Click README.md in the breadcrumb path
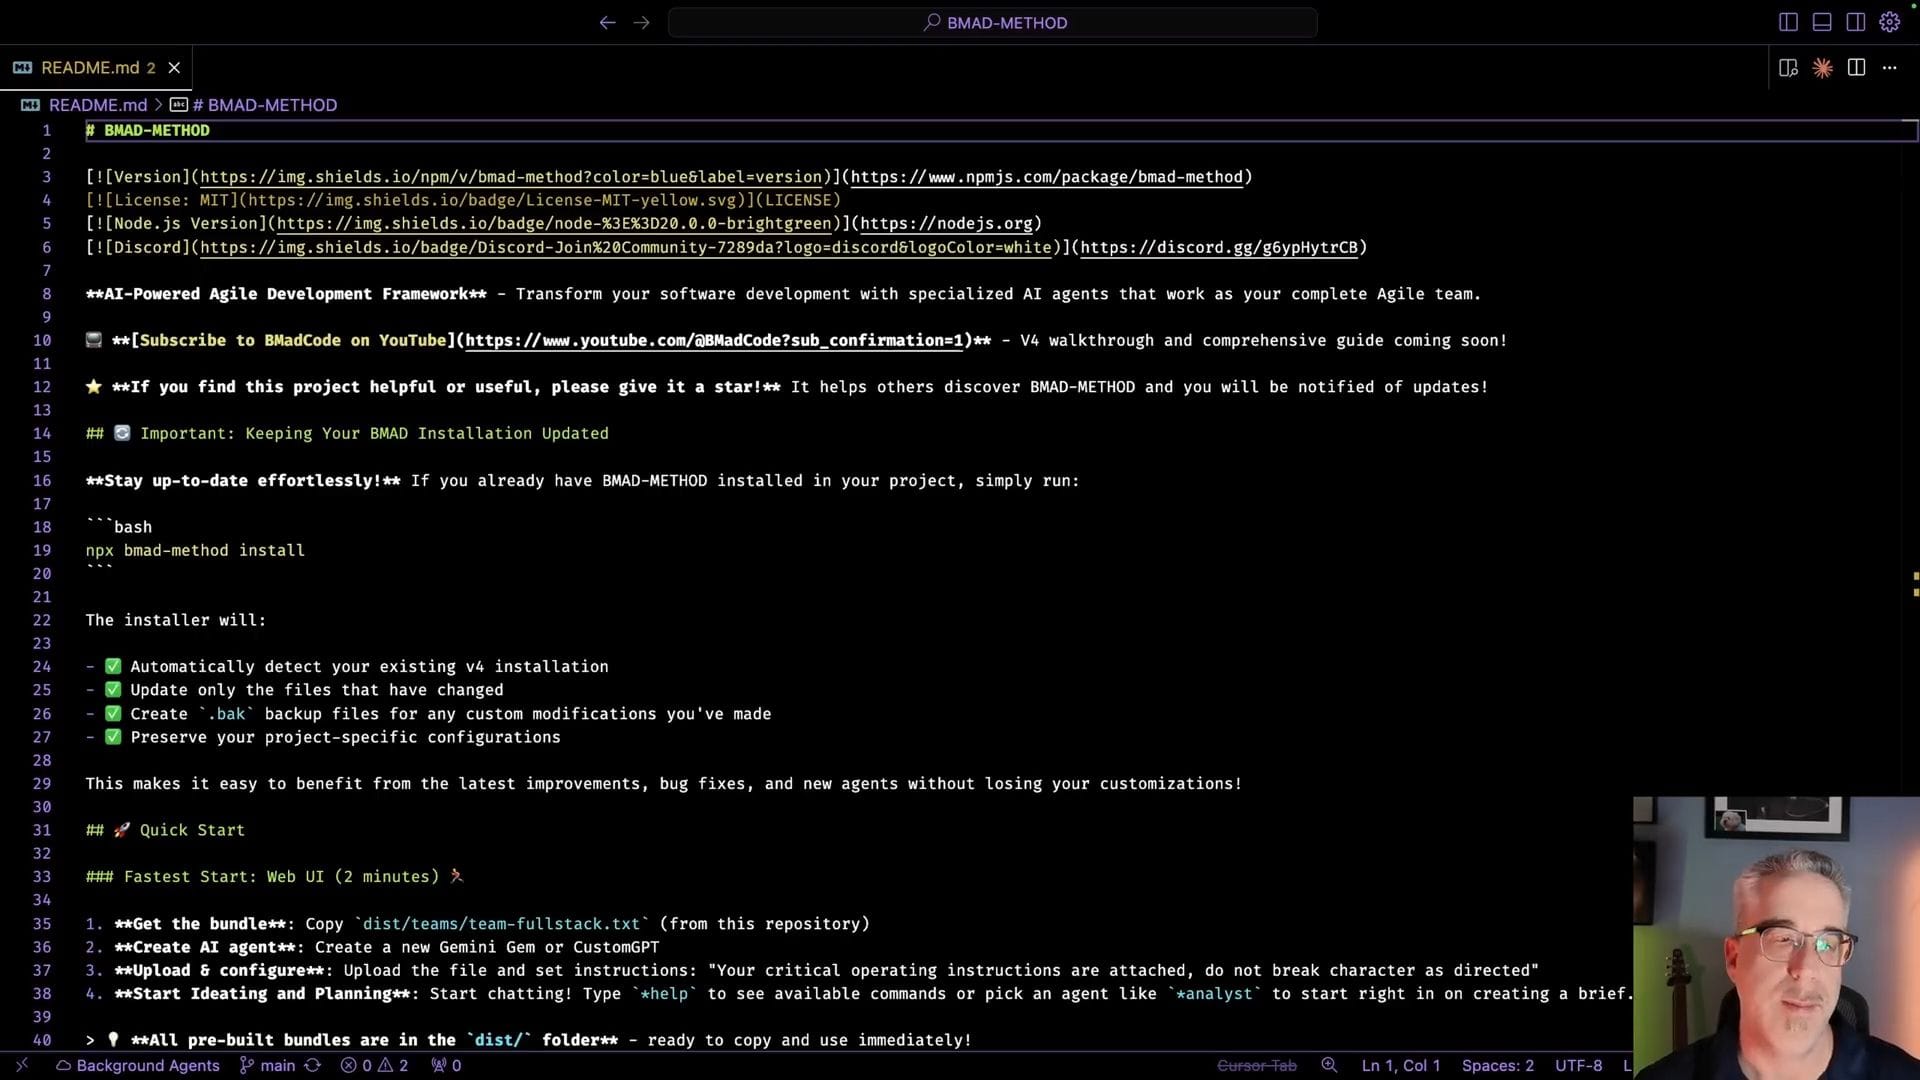The height and width of the screenshot is (1080, 1920). point(97,105)
